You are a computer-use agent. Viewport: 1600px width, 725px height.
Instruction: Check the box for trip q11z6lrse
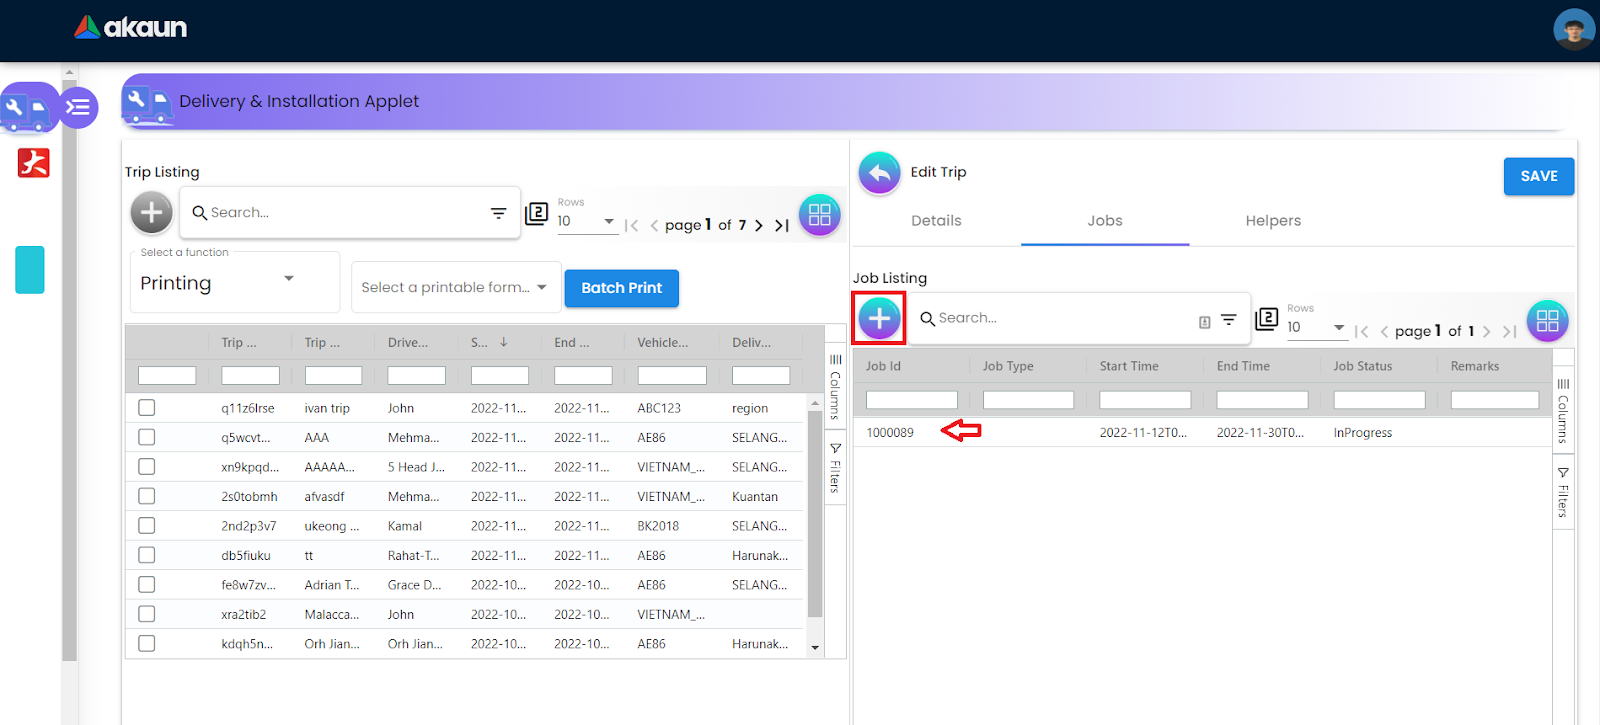click(147, 408)
